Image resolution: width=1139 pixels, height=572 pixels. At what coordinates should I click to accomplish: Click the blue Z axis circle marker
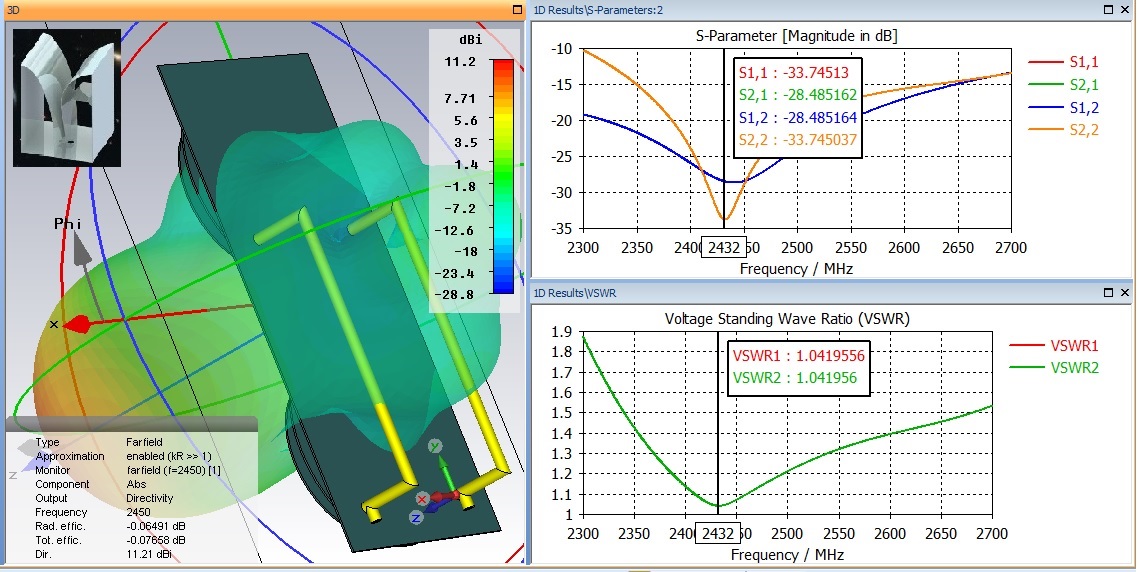pyautogui.click(x=416, y=517)
